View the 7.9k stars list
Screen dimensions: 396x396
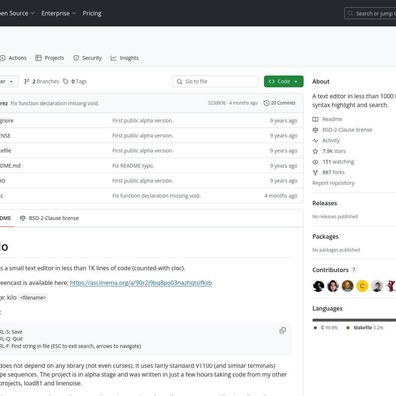click(334, 151)
